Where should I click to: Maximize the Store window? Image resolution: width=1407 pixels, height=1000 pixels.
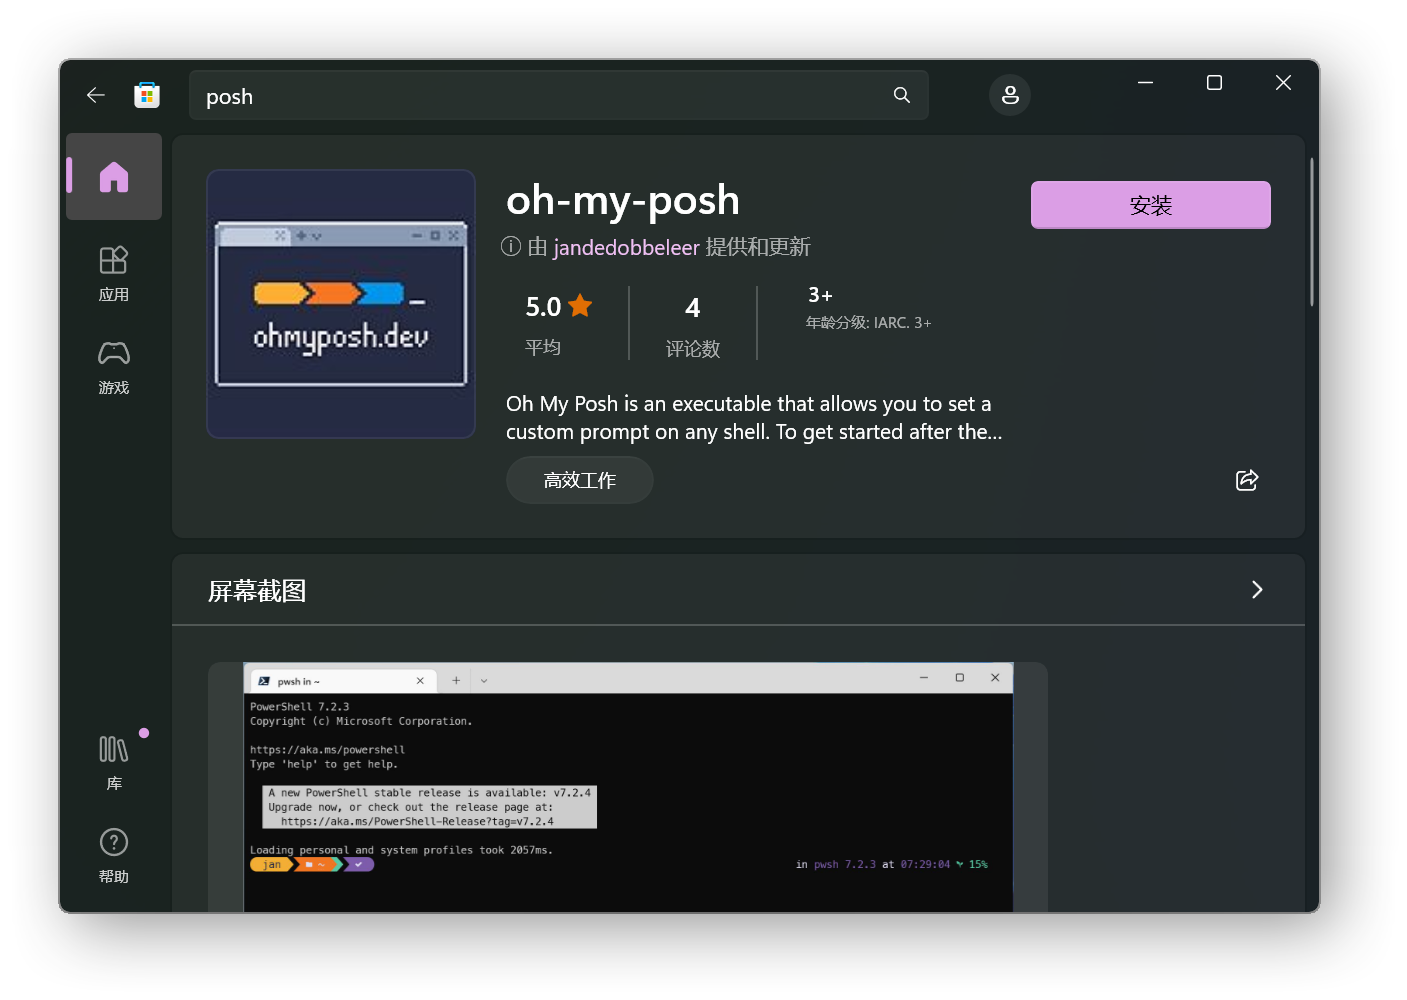click(x=1214, y=82)
